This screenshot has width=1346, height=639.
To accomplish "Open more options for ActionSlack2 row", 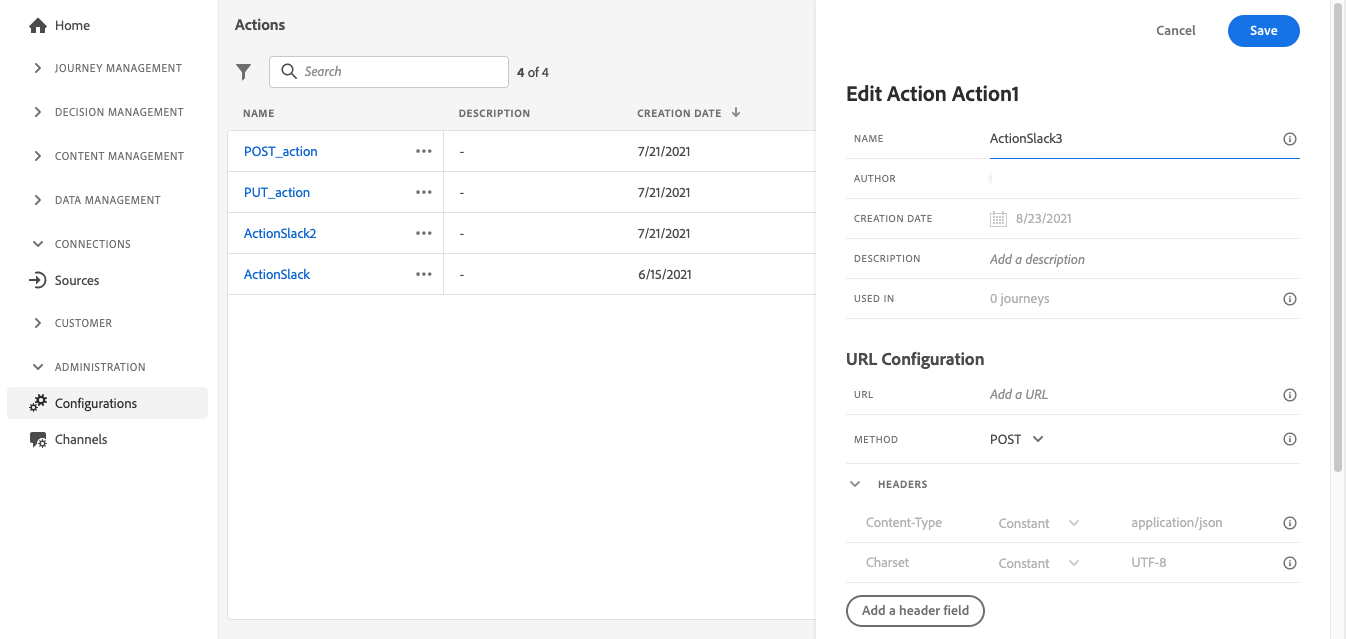I will click(424, 233).
